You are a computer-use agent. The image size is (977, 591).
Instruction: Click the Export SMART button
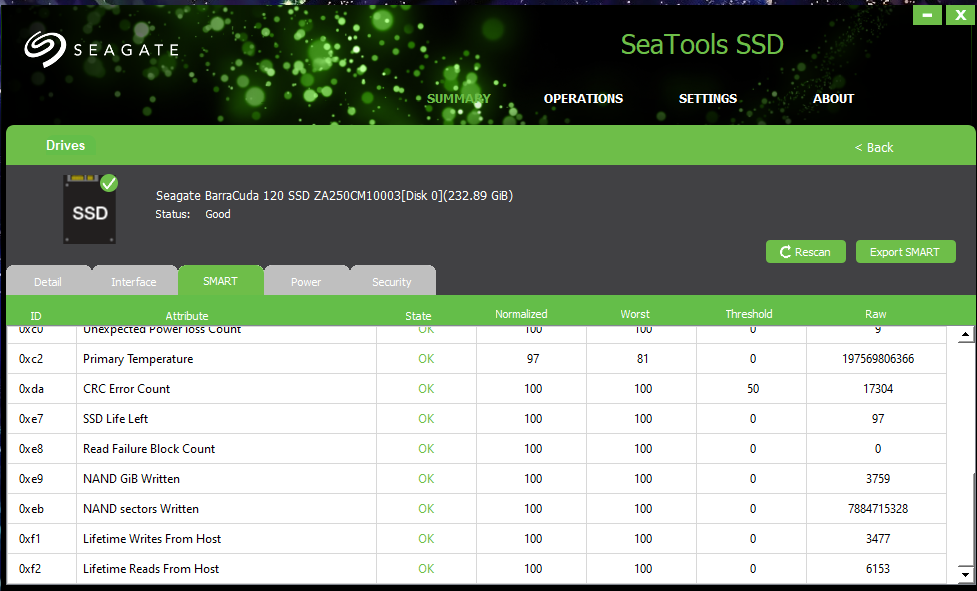[905, 252]
